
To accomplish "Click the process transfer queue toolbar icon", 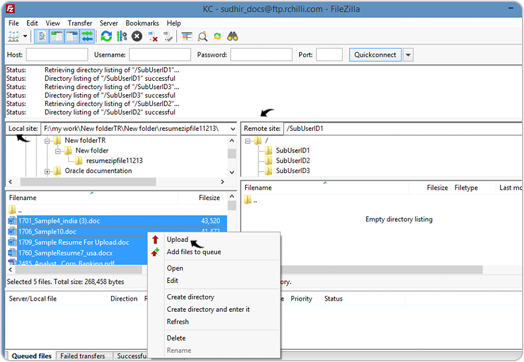I will point(122,36).
